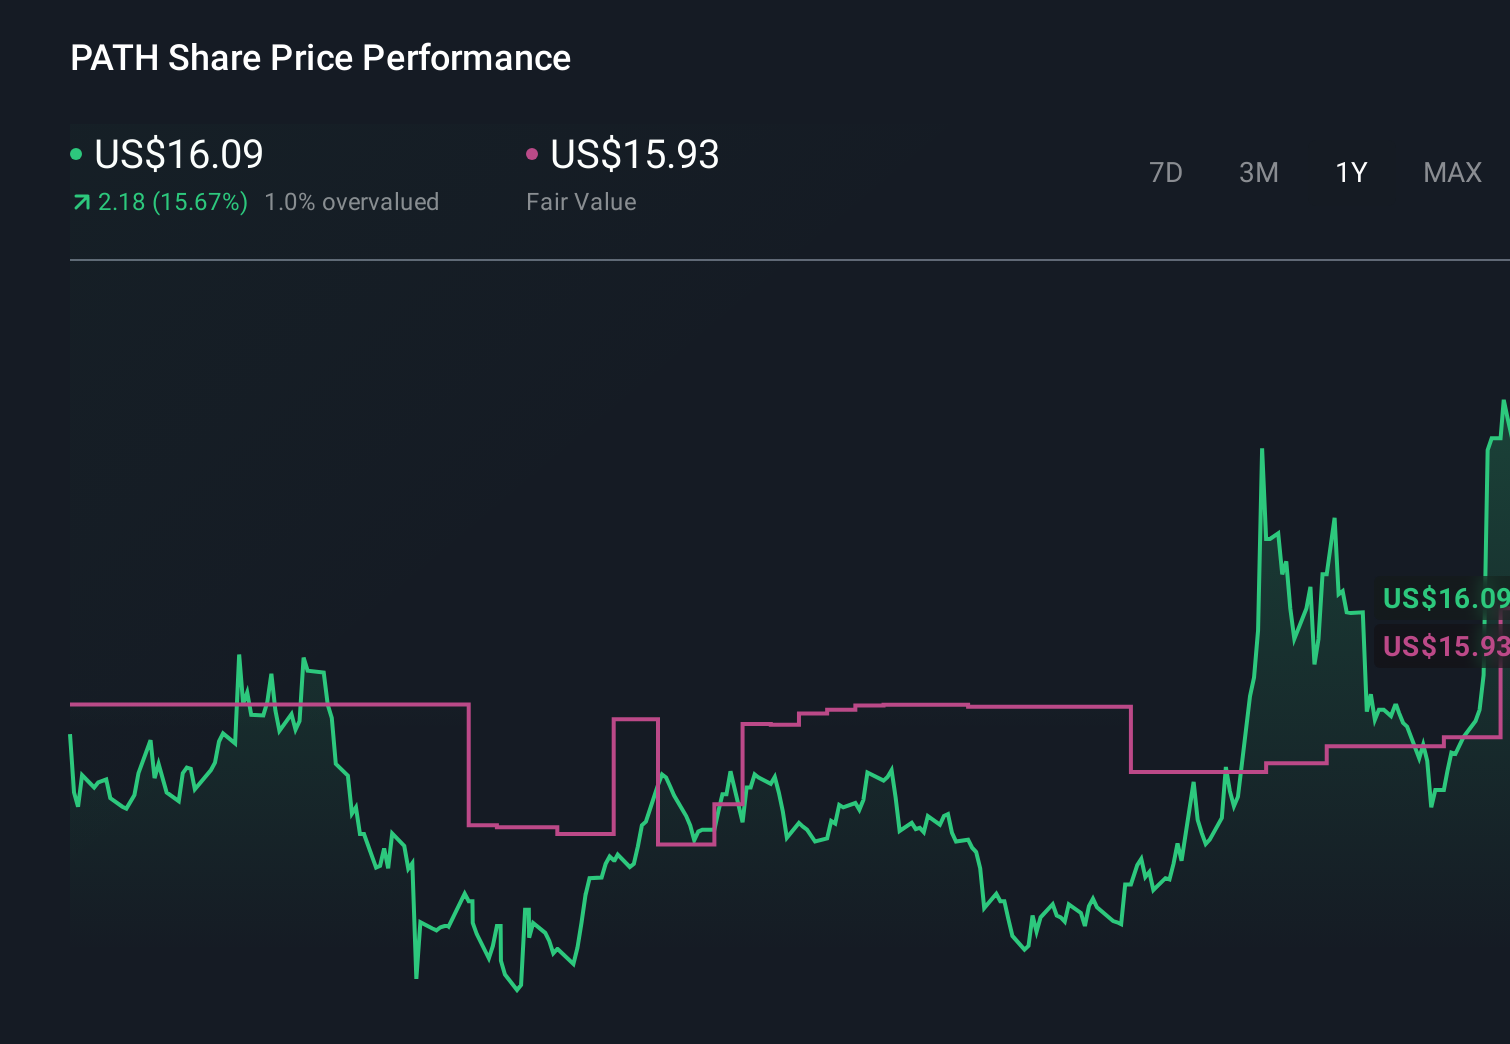Select the MAX time range view

click(x=1451, y=172)
